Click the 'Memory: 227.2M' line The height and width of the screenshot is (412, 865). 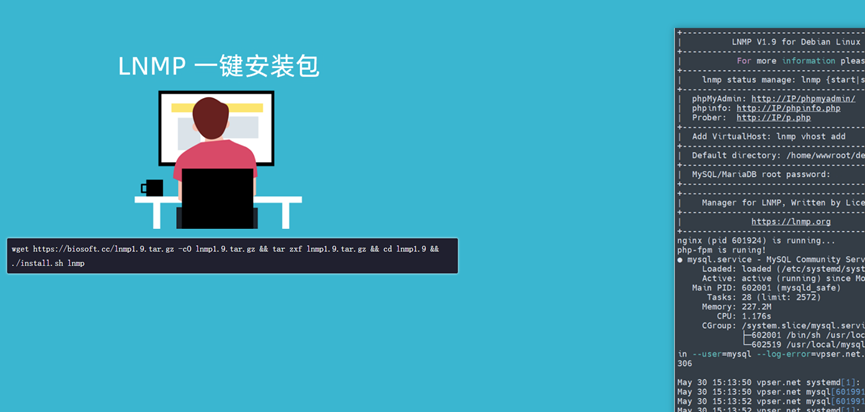click(x=736, y=307)
